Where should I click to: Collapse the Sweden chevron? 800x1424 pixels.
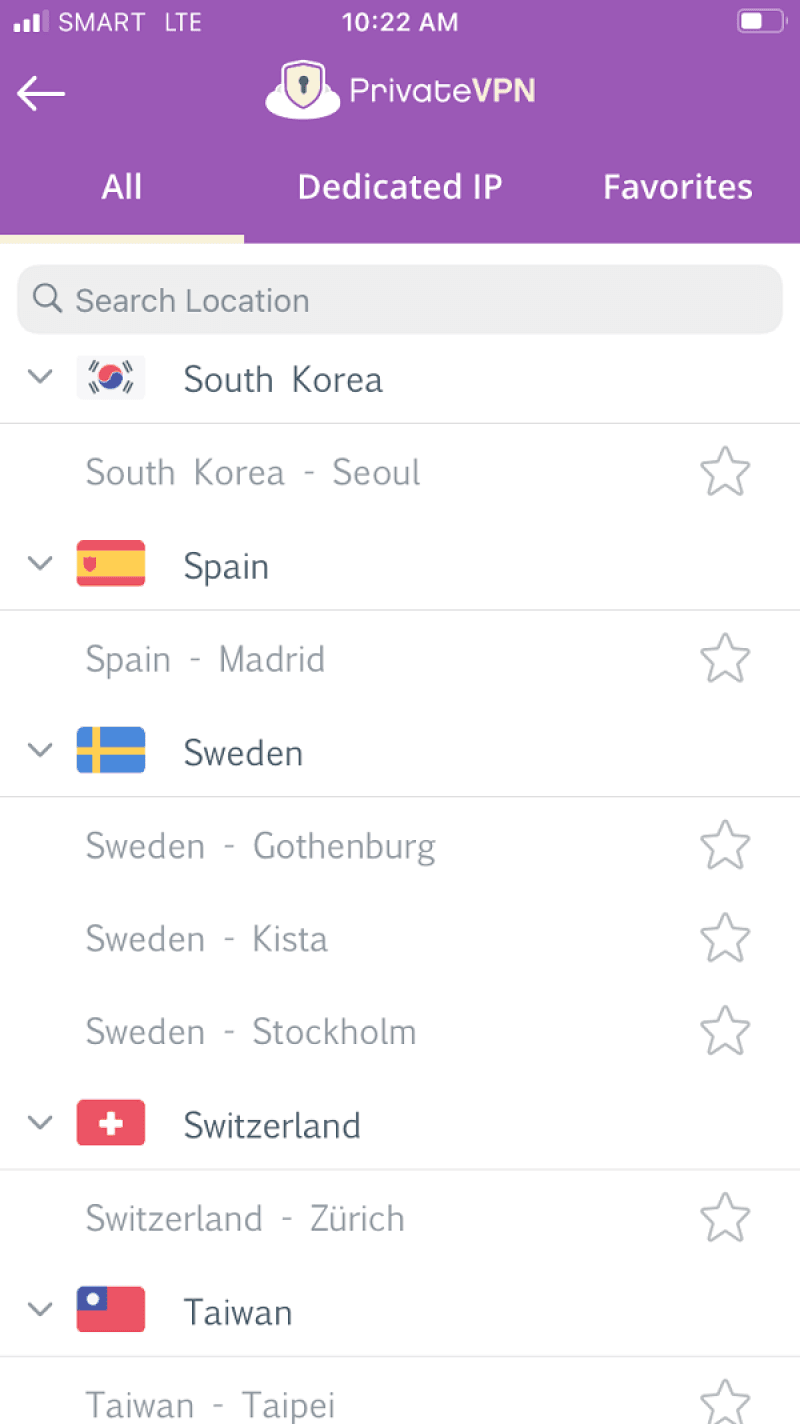click(x=40, y=750)
